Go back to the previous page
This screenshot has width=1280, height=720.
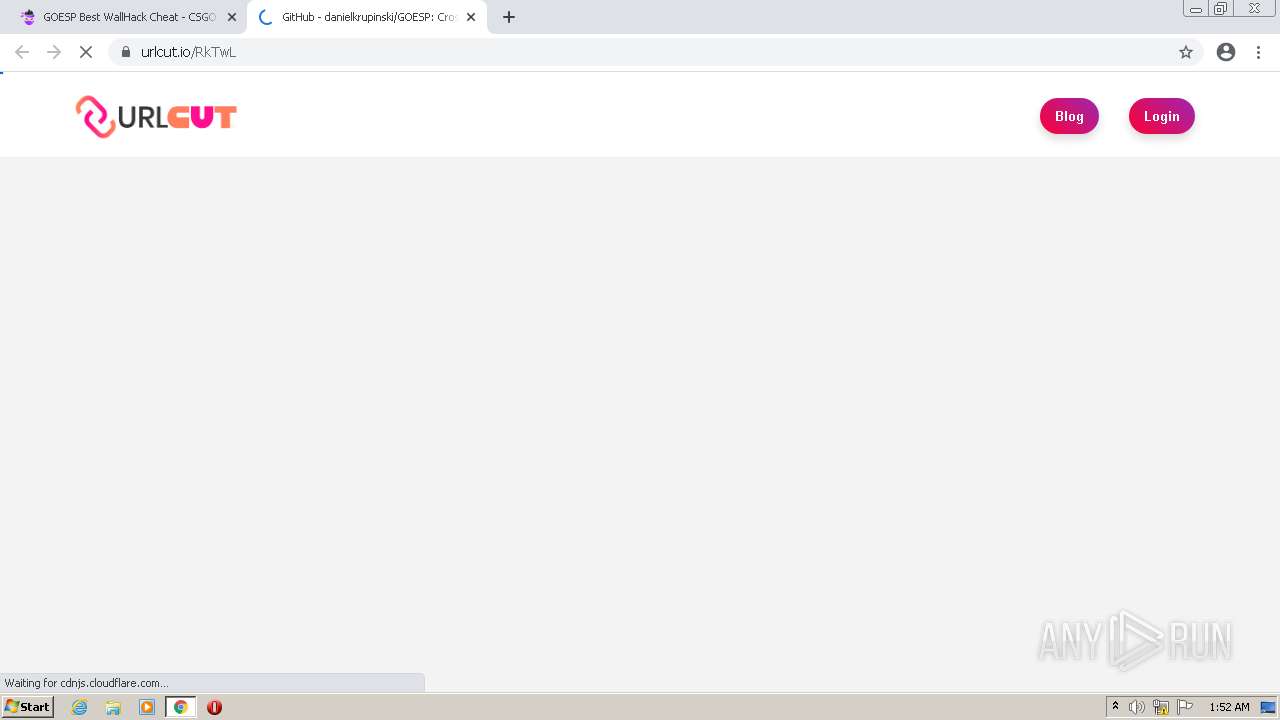(x=22, y=52)
